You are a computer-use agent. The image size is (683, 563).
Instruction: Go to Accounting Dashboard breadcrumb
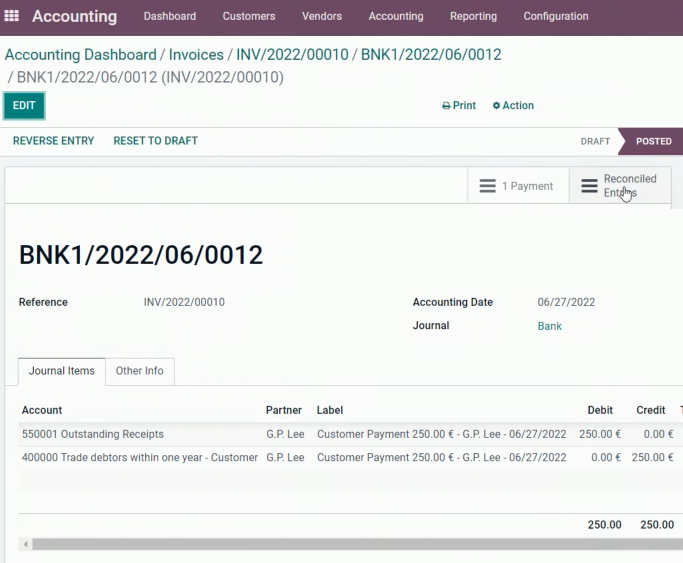[81, 55]
